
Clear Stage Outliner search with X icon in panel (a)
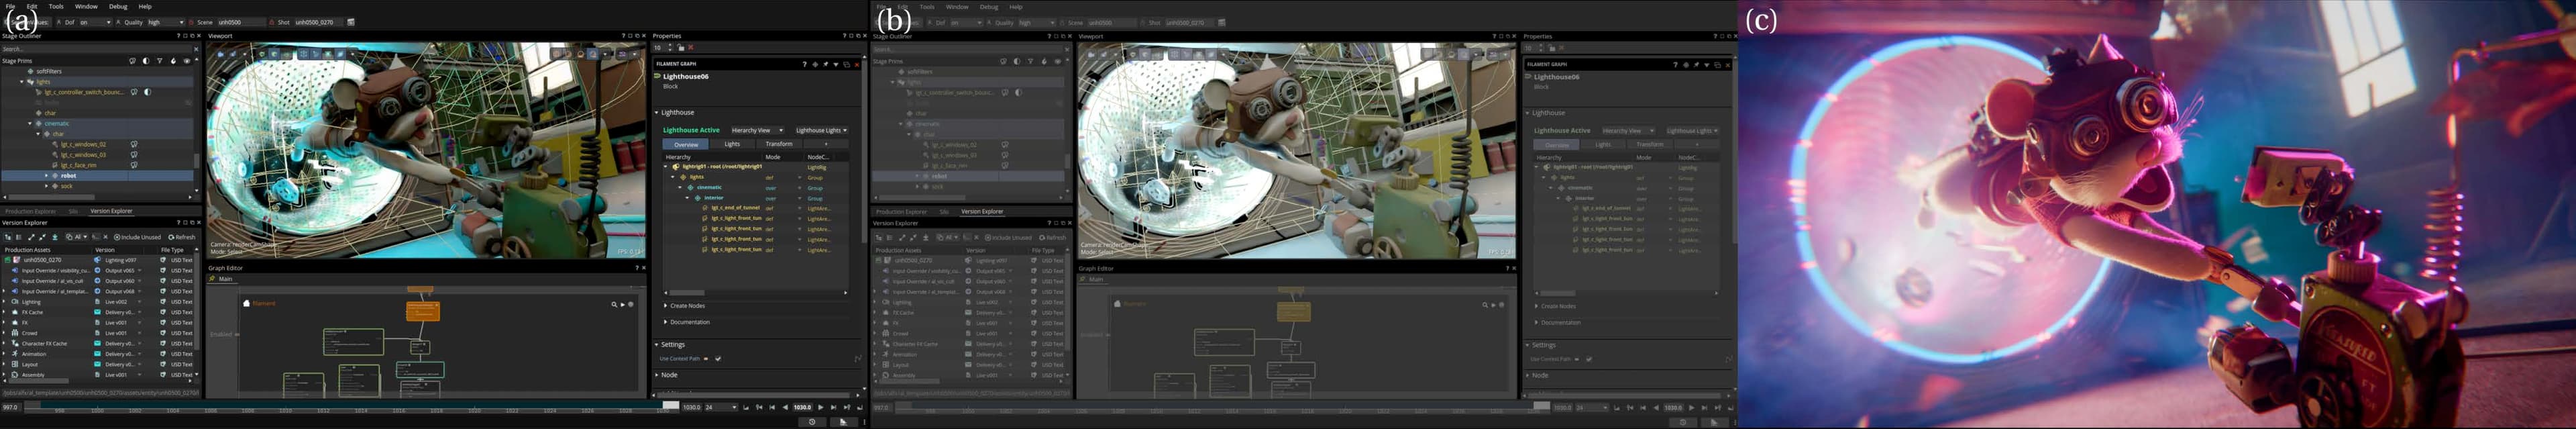[x=196, y=49]
